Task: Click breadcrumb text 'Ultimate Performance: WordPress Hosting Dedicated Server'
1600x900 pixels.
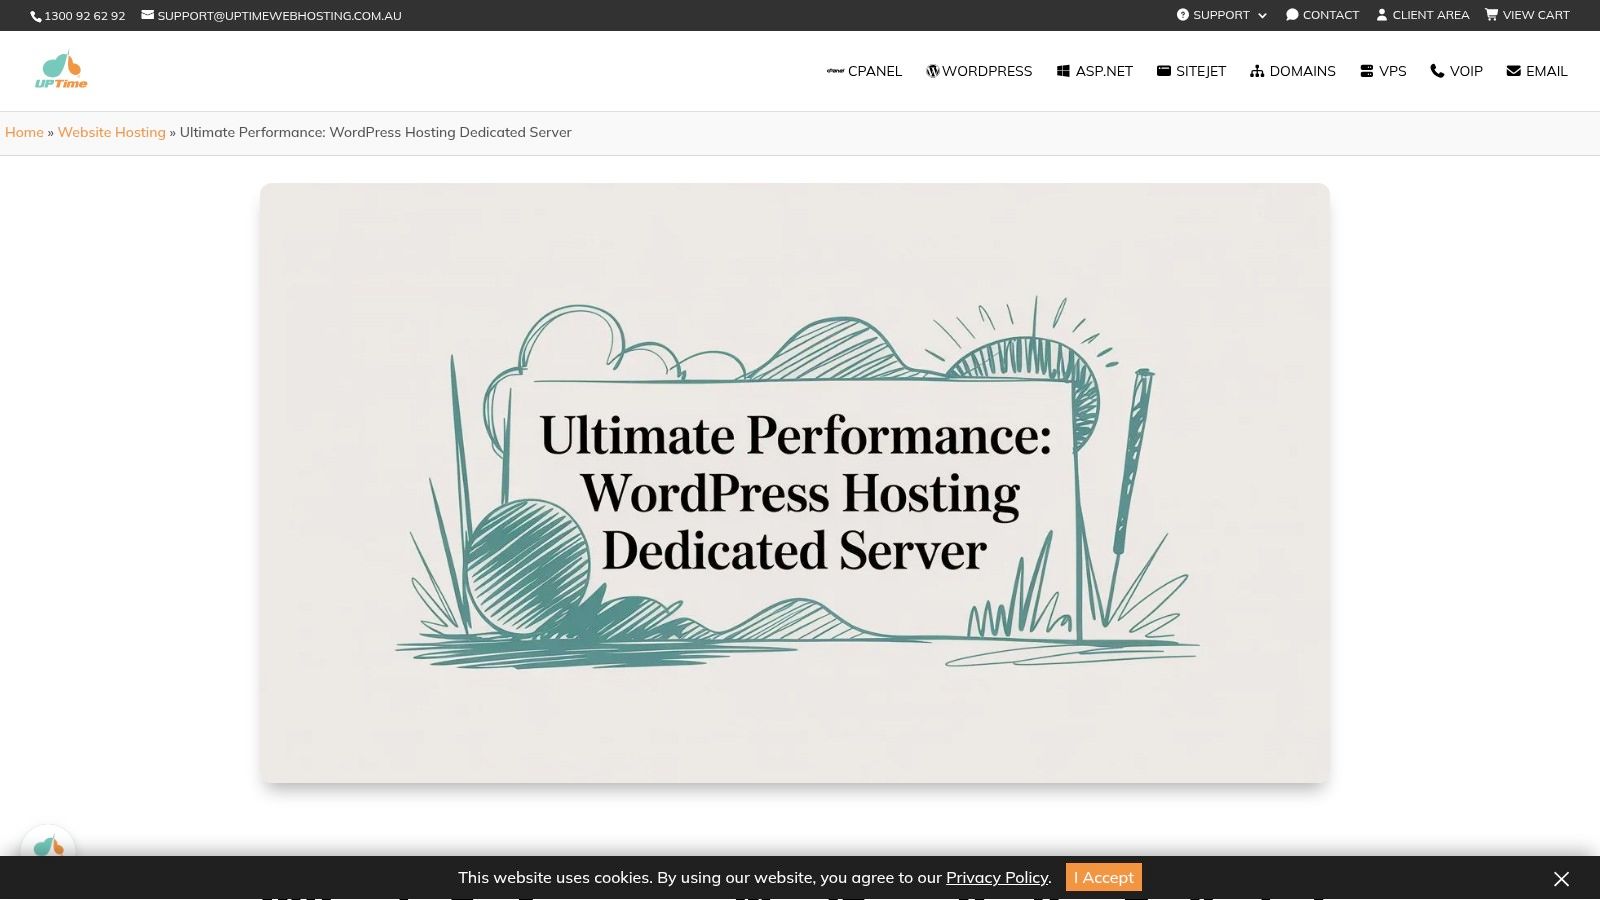Action: pos(376,132)
